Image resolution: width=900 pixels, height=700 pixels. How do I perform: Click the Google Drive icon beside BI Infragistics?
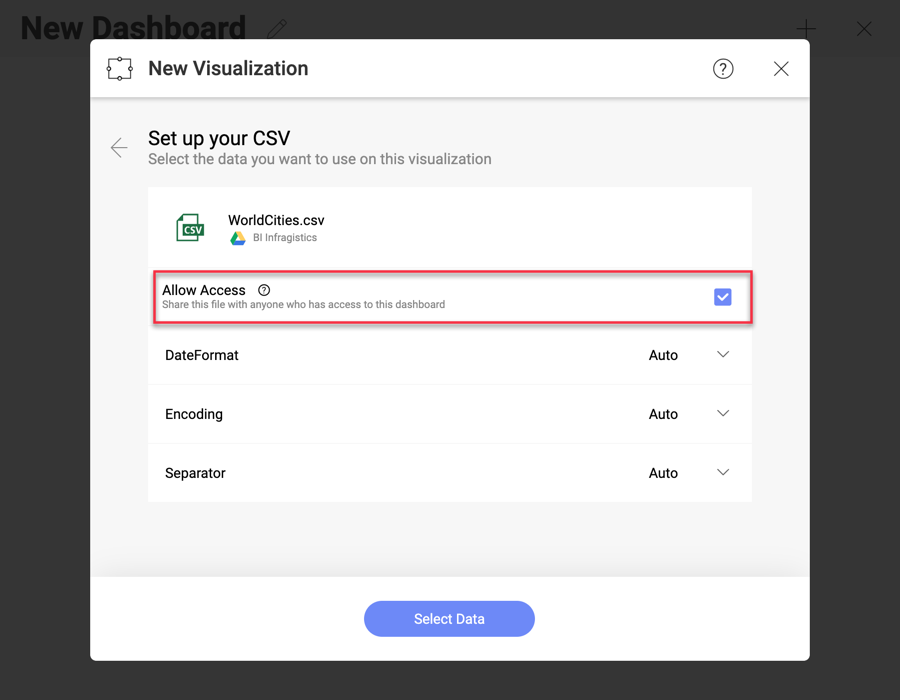[x=238, y=238]
